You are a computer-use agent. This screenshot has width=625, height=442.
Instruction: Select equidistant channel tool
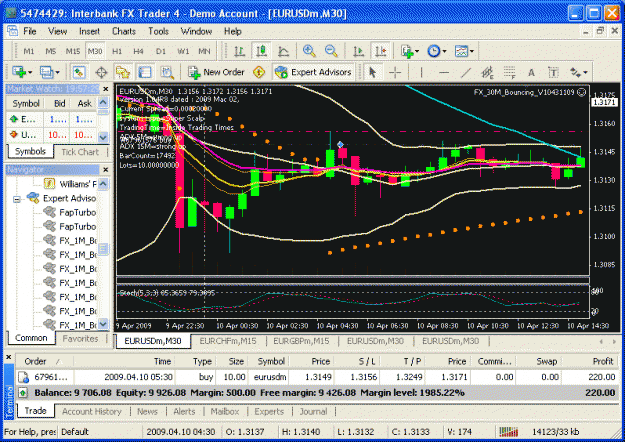(x=487, y=72)
